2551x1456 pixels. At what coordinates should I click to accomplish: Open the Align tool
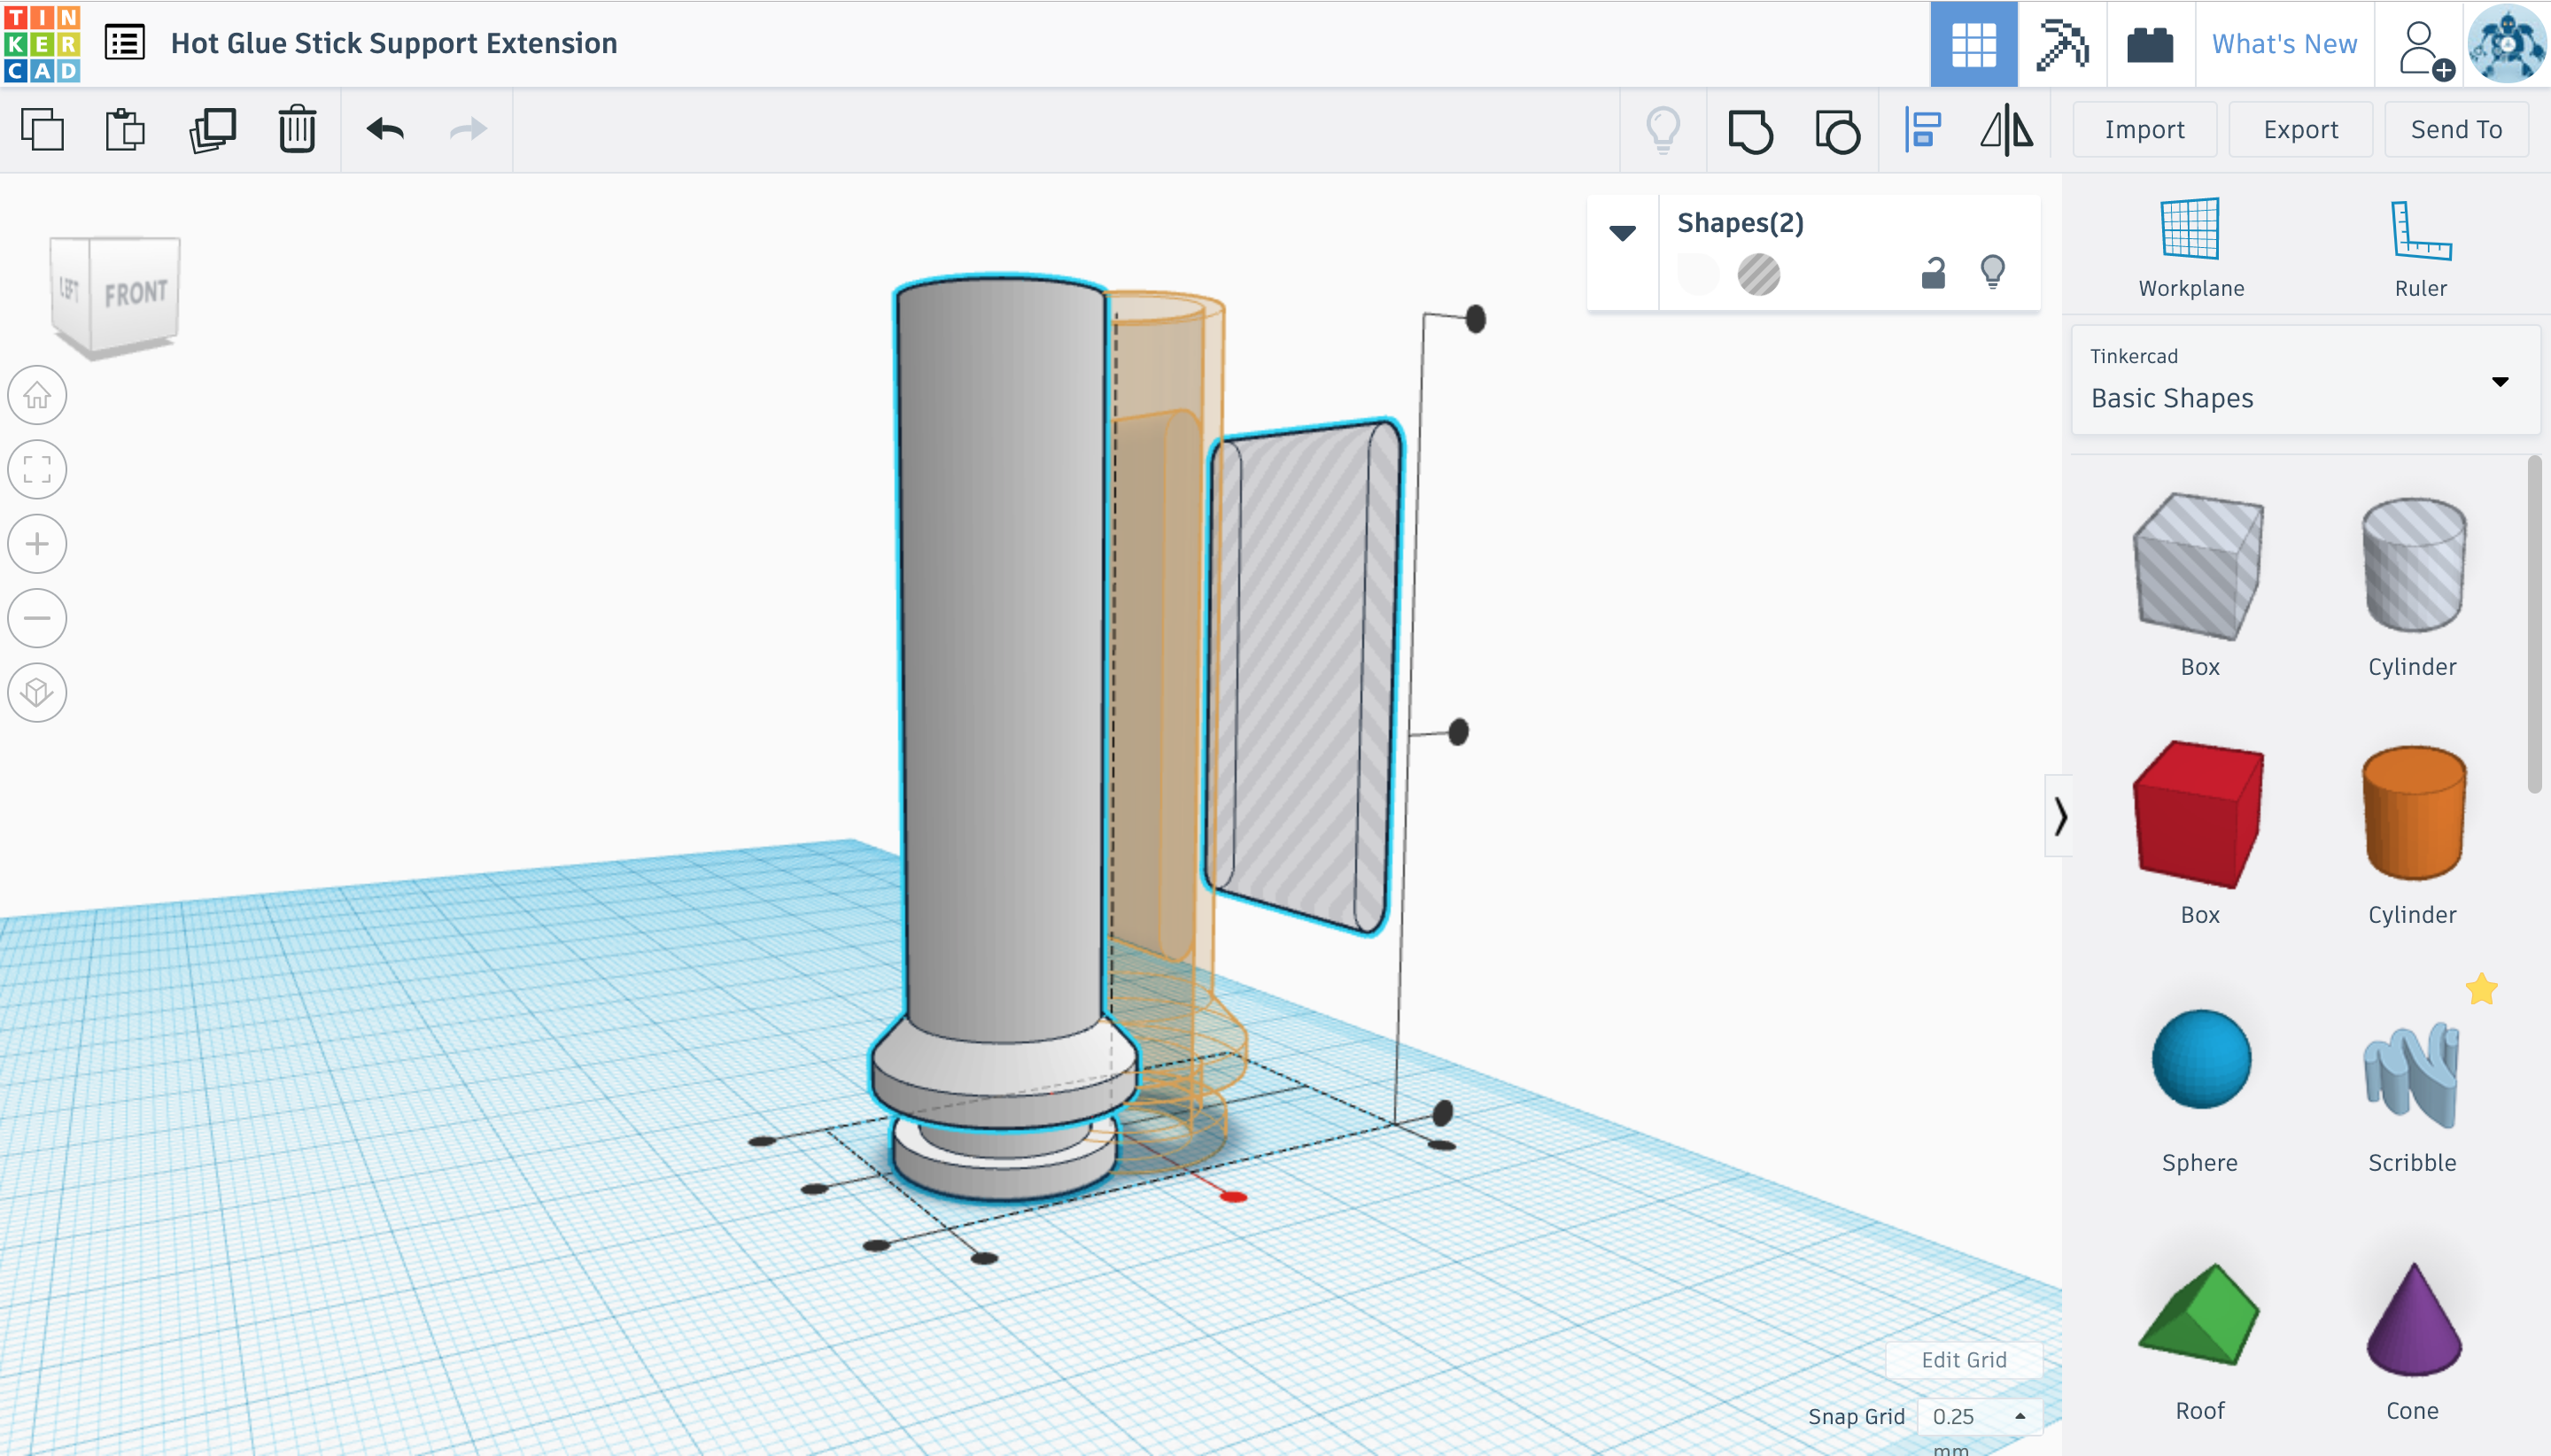tap(1922, 131)
